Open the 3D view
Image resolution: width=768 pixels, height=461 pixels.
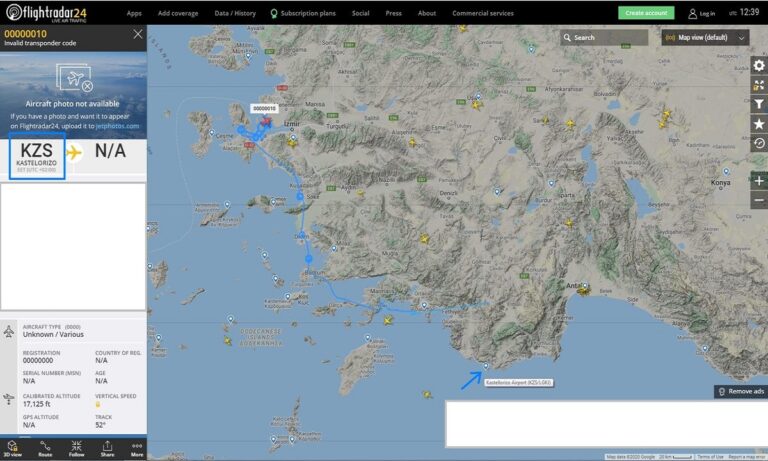13,448
